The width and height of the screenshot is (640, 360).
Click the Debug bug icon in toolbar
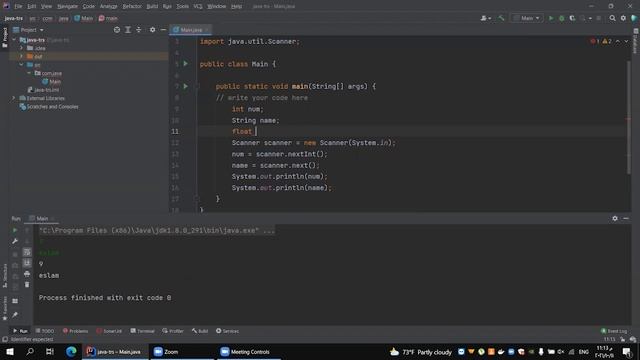pyautogui.click(x=562, y=18)
